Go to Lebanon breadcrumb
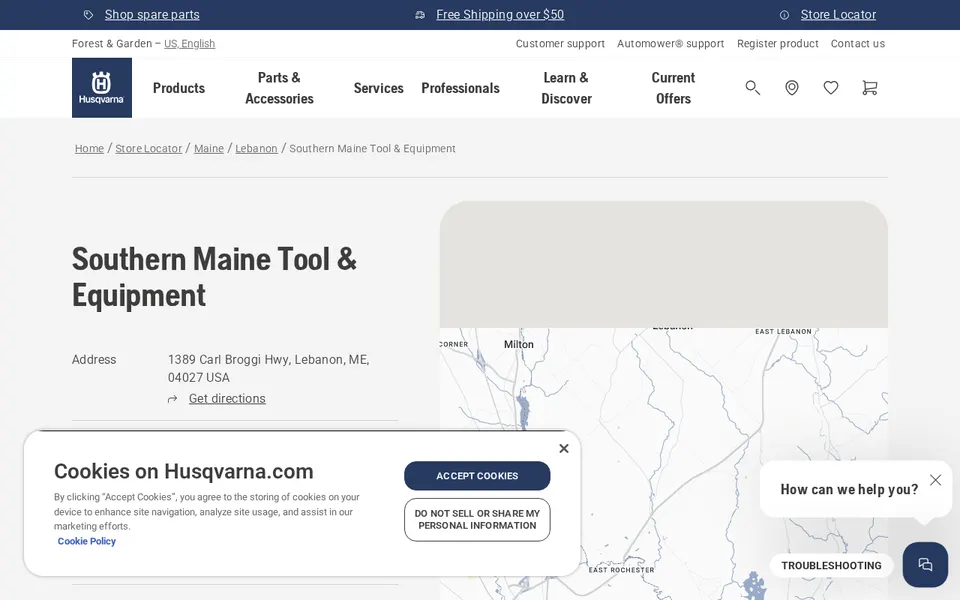Image resolution: width=960 pixels, height=600 pixels. [257, 149]
